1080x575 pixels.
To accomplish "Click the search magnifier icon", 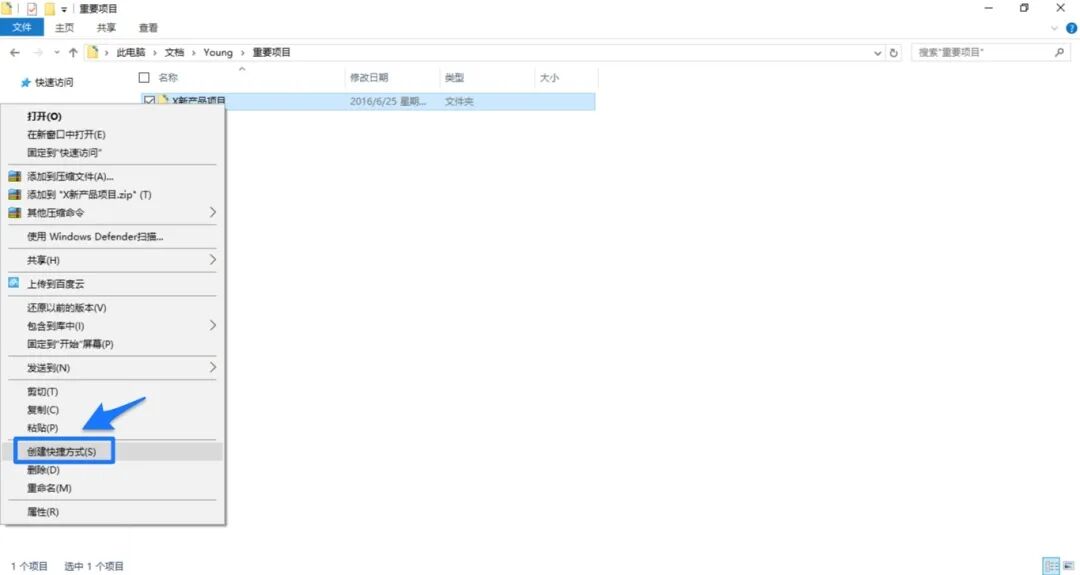I will (1059, 52).
